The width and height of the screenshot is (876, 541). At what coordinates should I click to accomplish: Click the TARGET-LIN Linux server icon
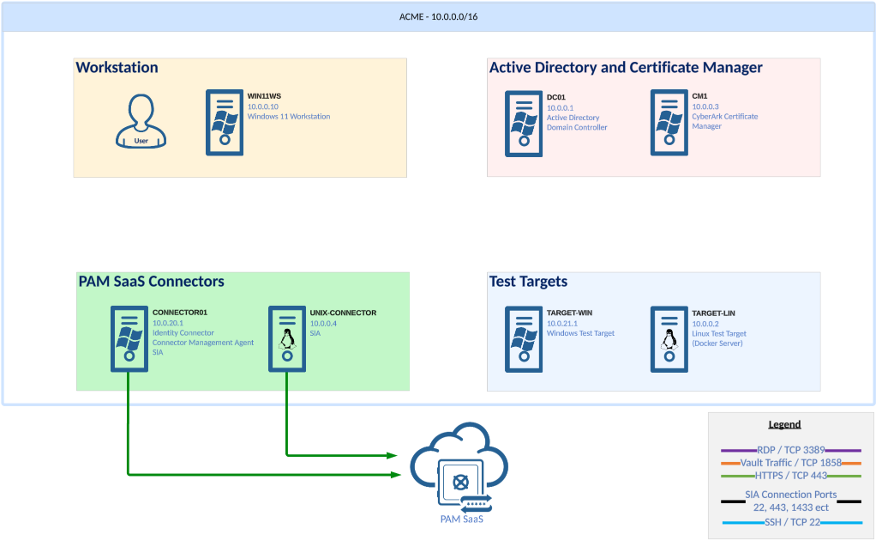(x=669, y=339)
